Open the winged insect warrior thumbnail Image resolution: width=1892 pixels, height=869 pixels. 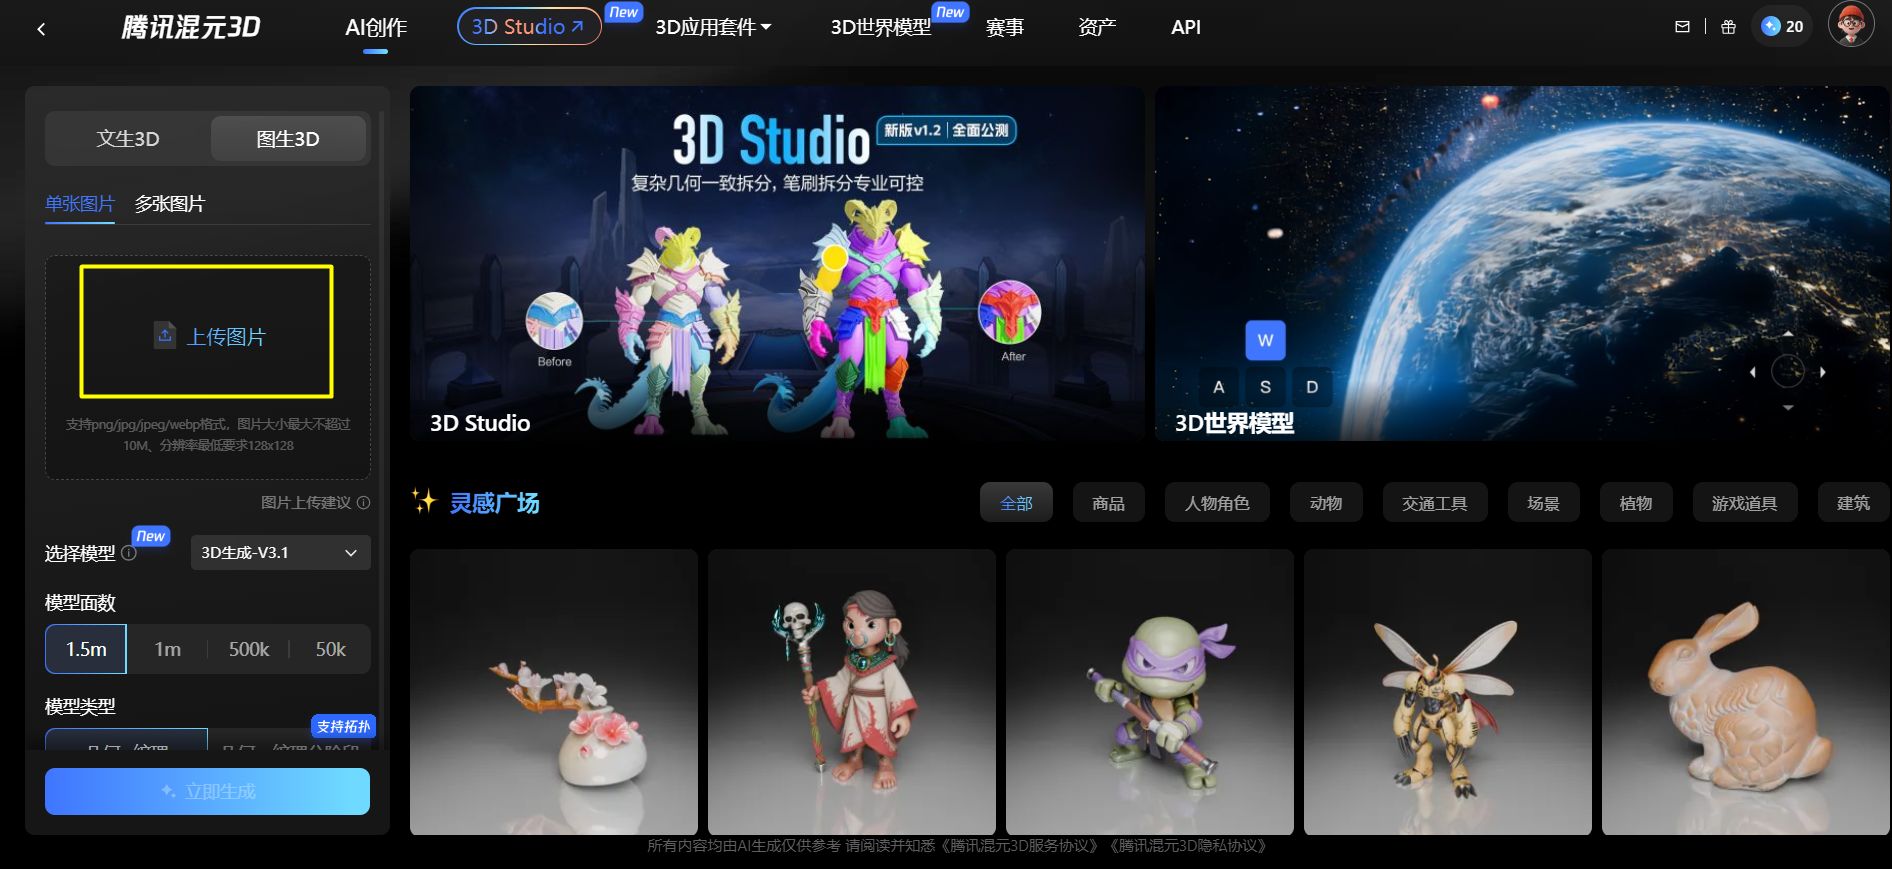pyautogui.click(x=1448, y=692)
